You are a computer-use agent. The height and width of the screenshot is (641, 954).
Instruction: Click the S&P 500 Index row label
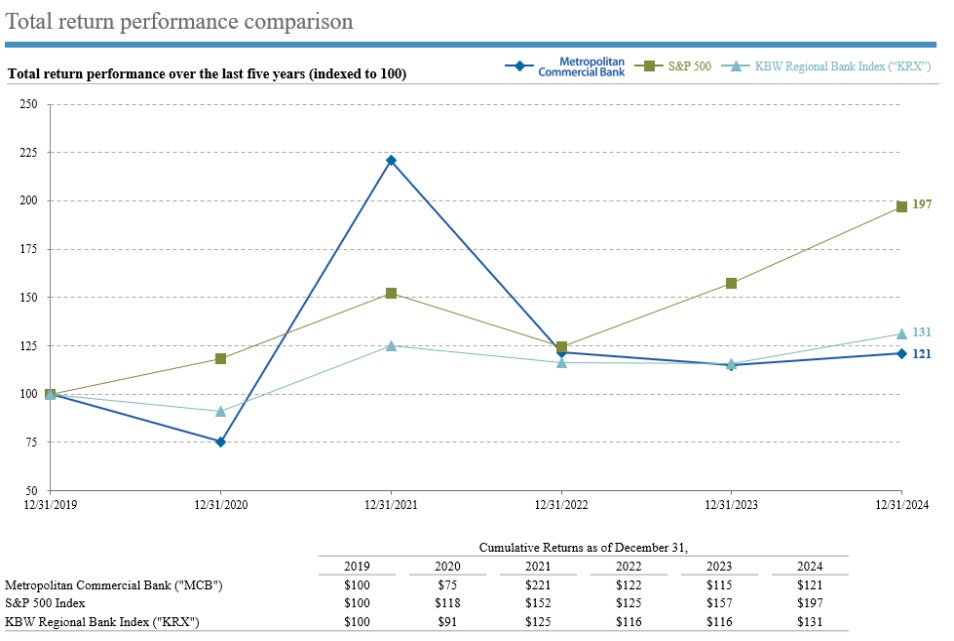pos(45,603)
